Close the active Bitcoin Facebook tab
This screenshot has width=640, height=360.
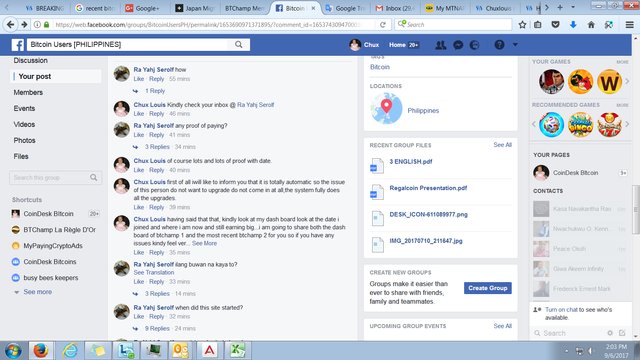tap(313, 8)
